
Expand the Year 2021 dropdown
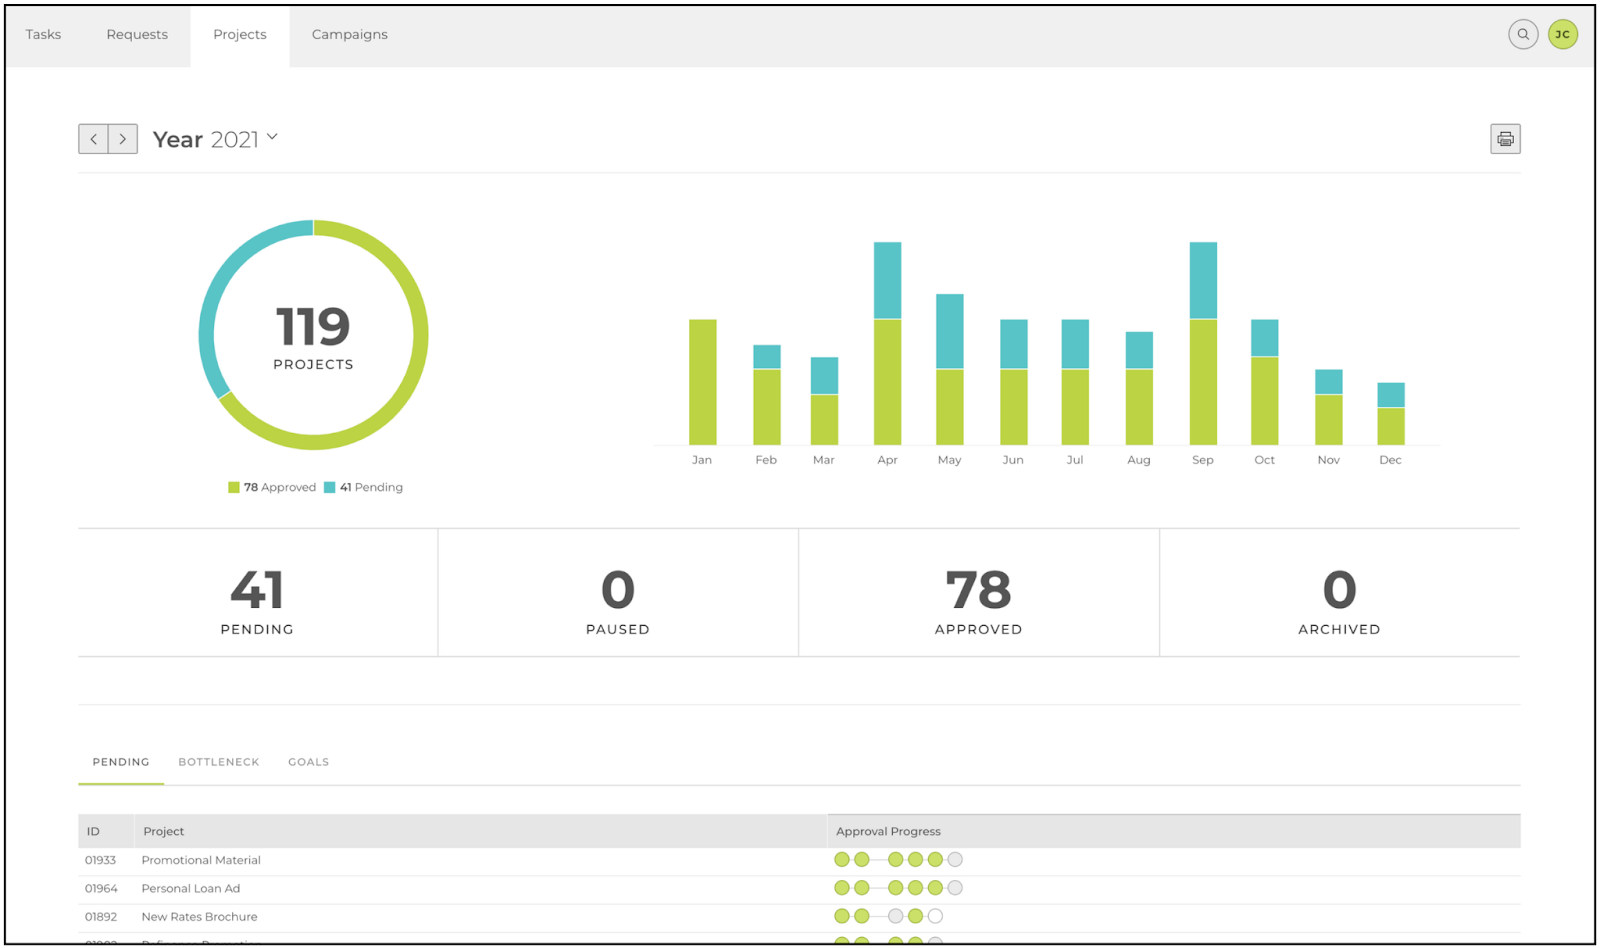tap(215, 139)
